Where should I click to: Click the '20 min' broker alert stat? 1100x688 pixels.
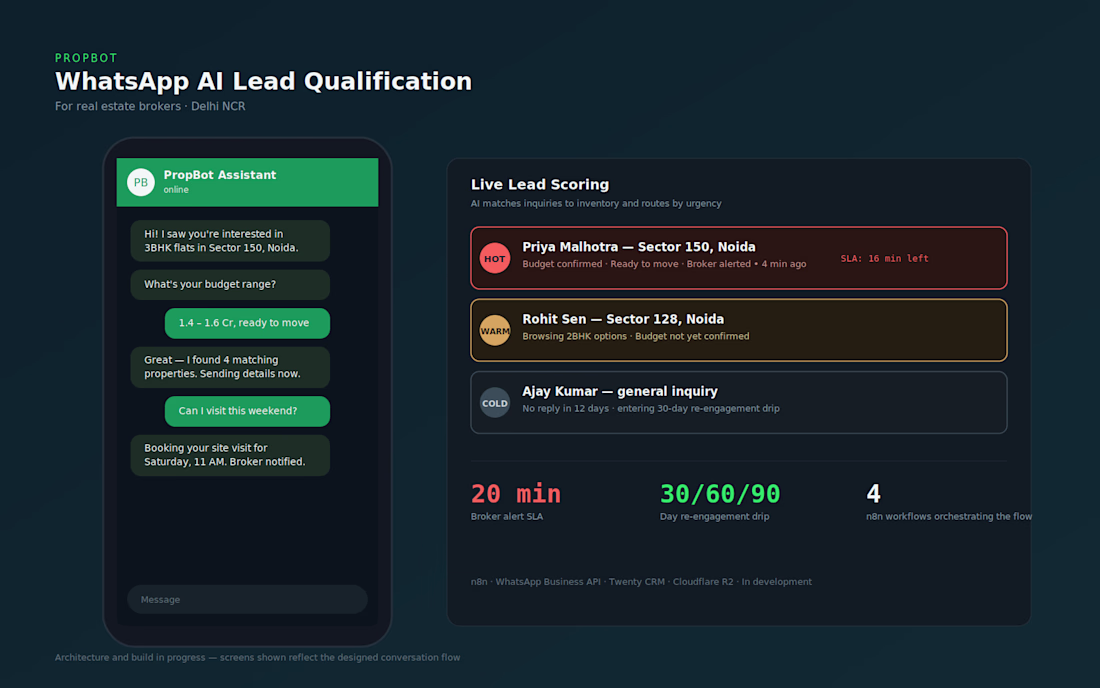coord(516,494)
